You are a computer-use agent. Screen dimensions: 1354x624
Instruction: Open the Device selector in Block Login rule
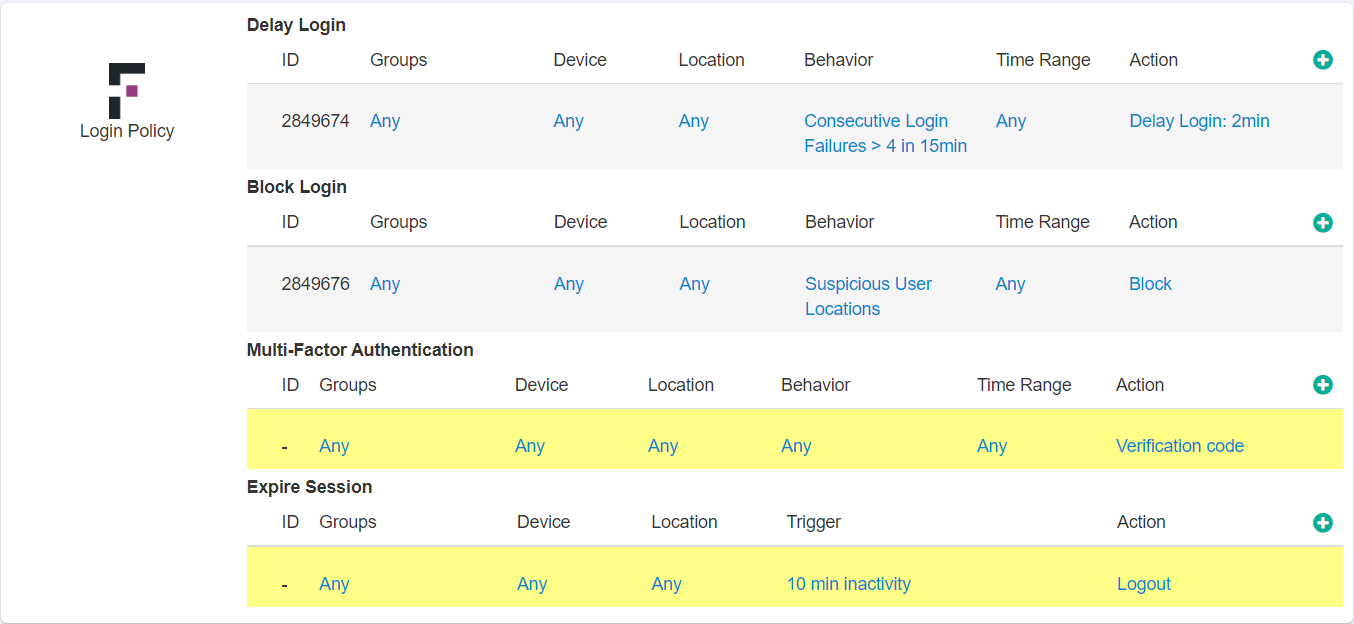[x=568, y=283]
